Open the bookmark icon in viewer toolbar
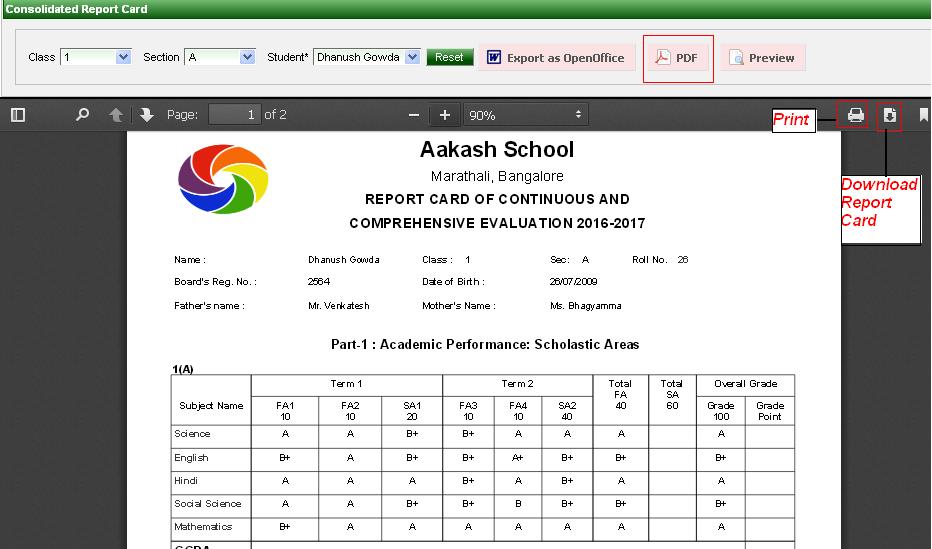Image resolution: width=932 pixels, height=549 pixels. [x=923, y=115]
